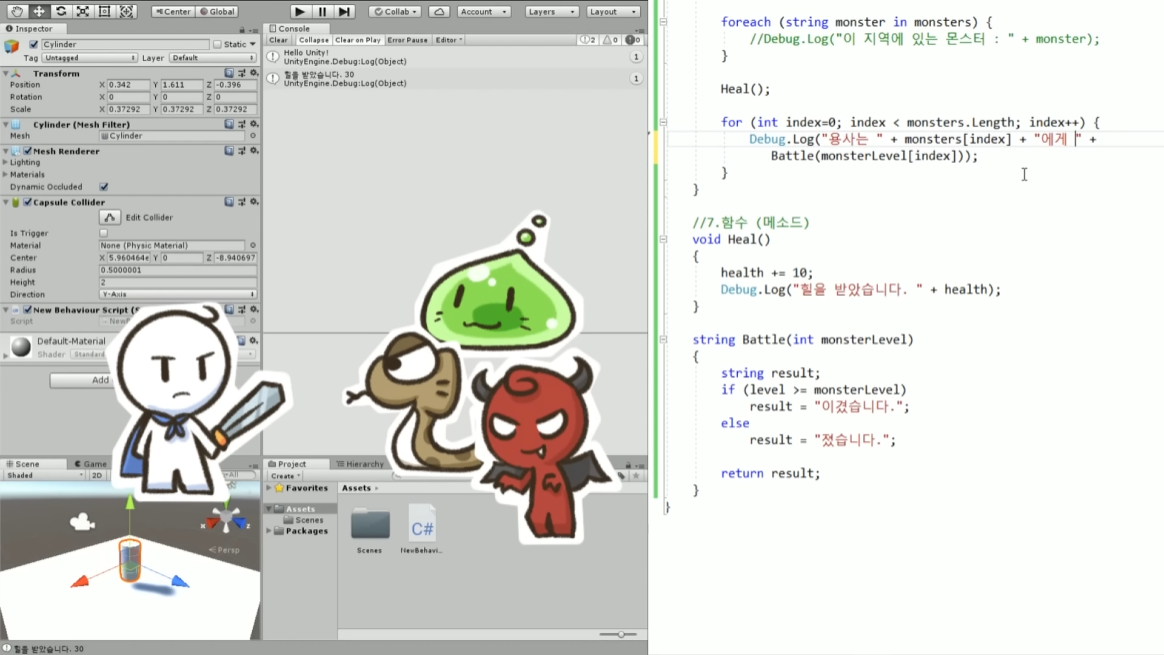
Task: Click the Step frame button
Action: pyautogui.click(x=344, y=11)
